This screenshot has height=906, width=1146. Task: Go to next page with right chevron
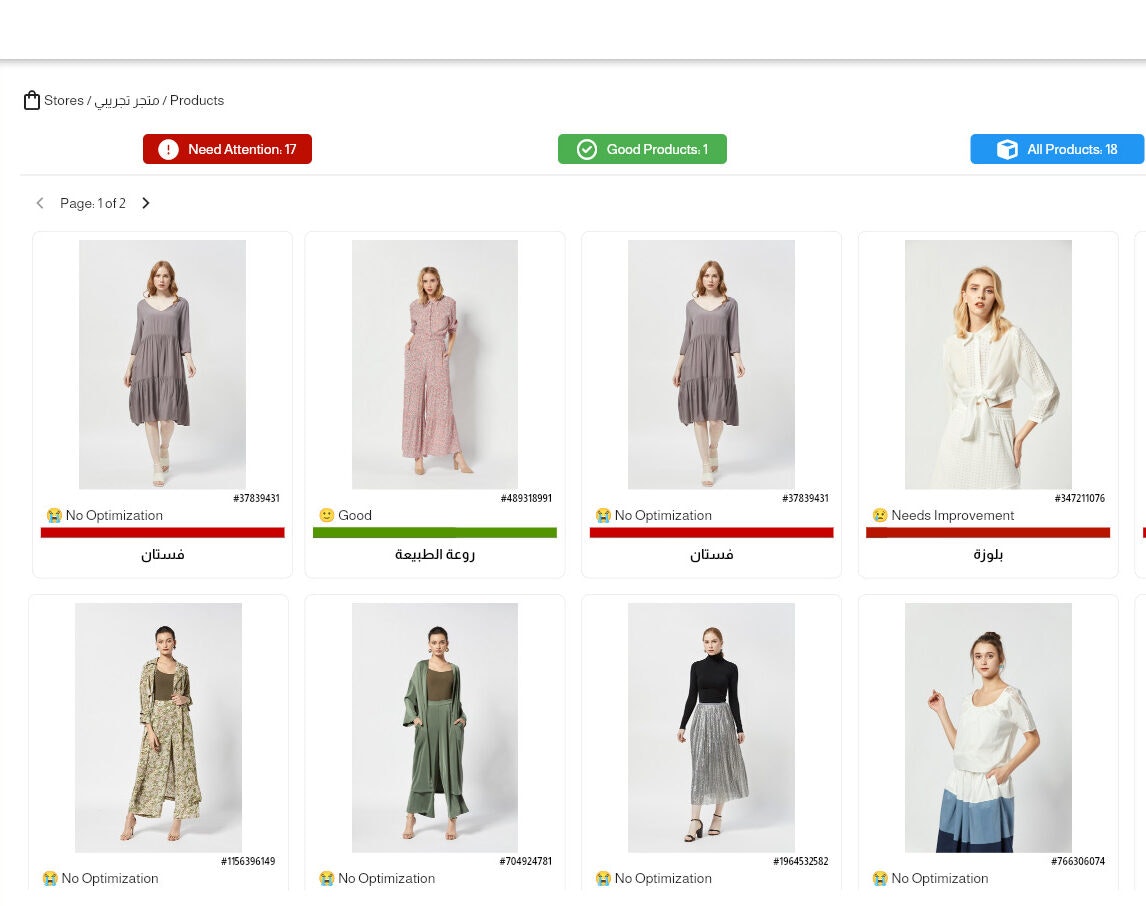click(x=145, y=203)
